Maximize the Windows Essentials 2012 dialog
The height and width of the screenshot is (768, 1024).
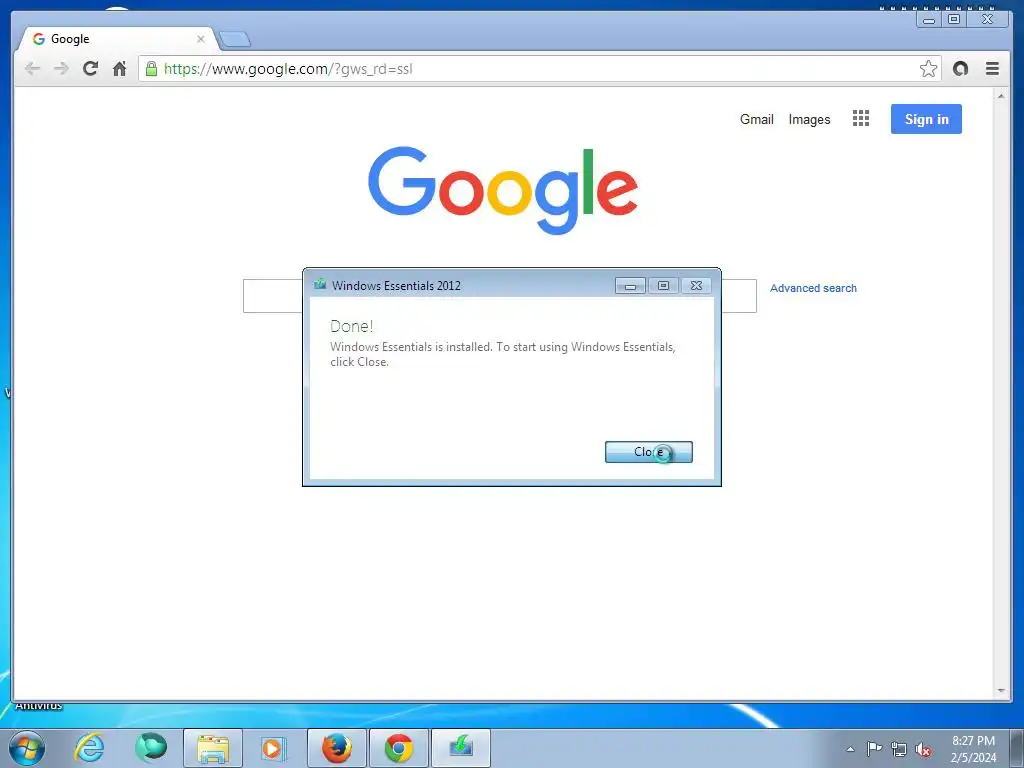[663, 286]
